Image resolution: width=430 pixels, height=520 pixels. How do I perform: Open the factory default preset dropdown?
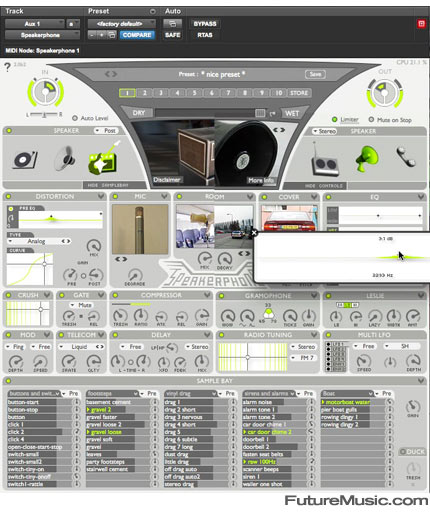coord(121,24)
